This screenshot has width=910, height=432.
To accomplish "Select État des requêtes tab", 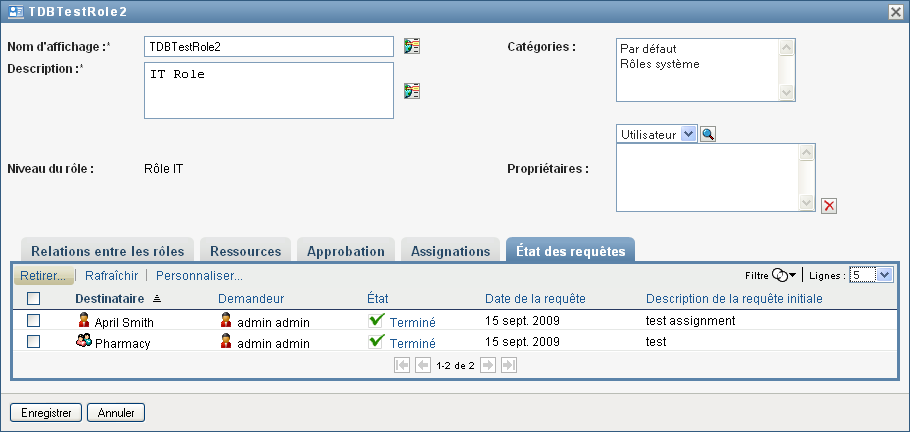I will click(570, 251).
